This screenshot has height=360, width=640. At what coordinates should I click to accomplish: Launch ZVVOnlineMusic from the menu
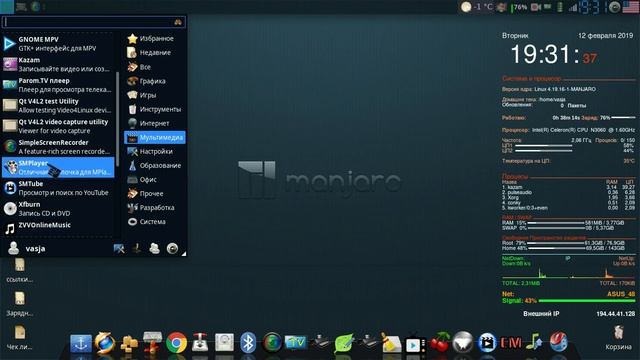[x=58, y=228]
